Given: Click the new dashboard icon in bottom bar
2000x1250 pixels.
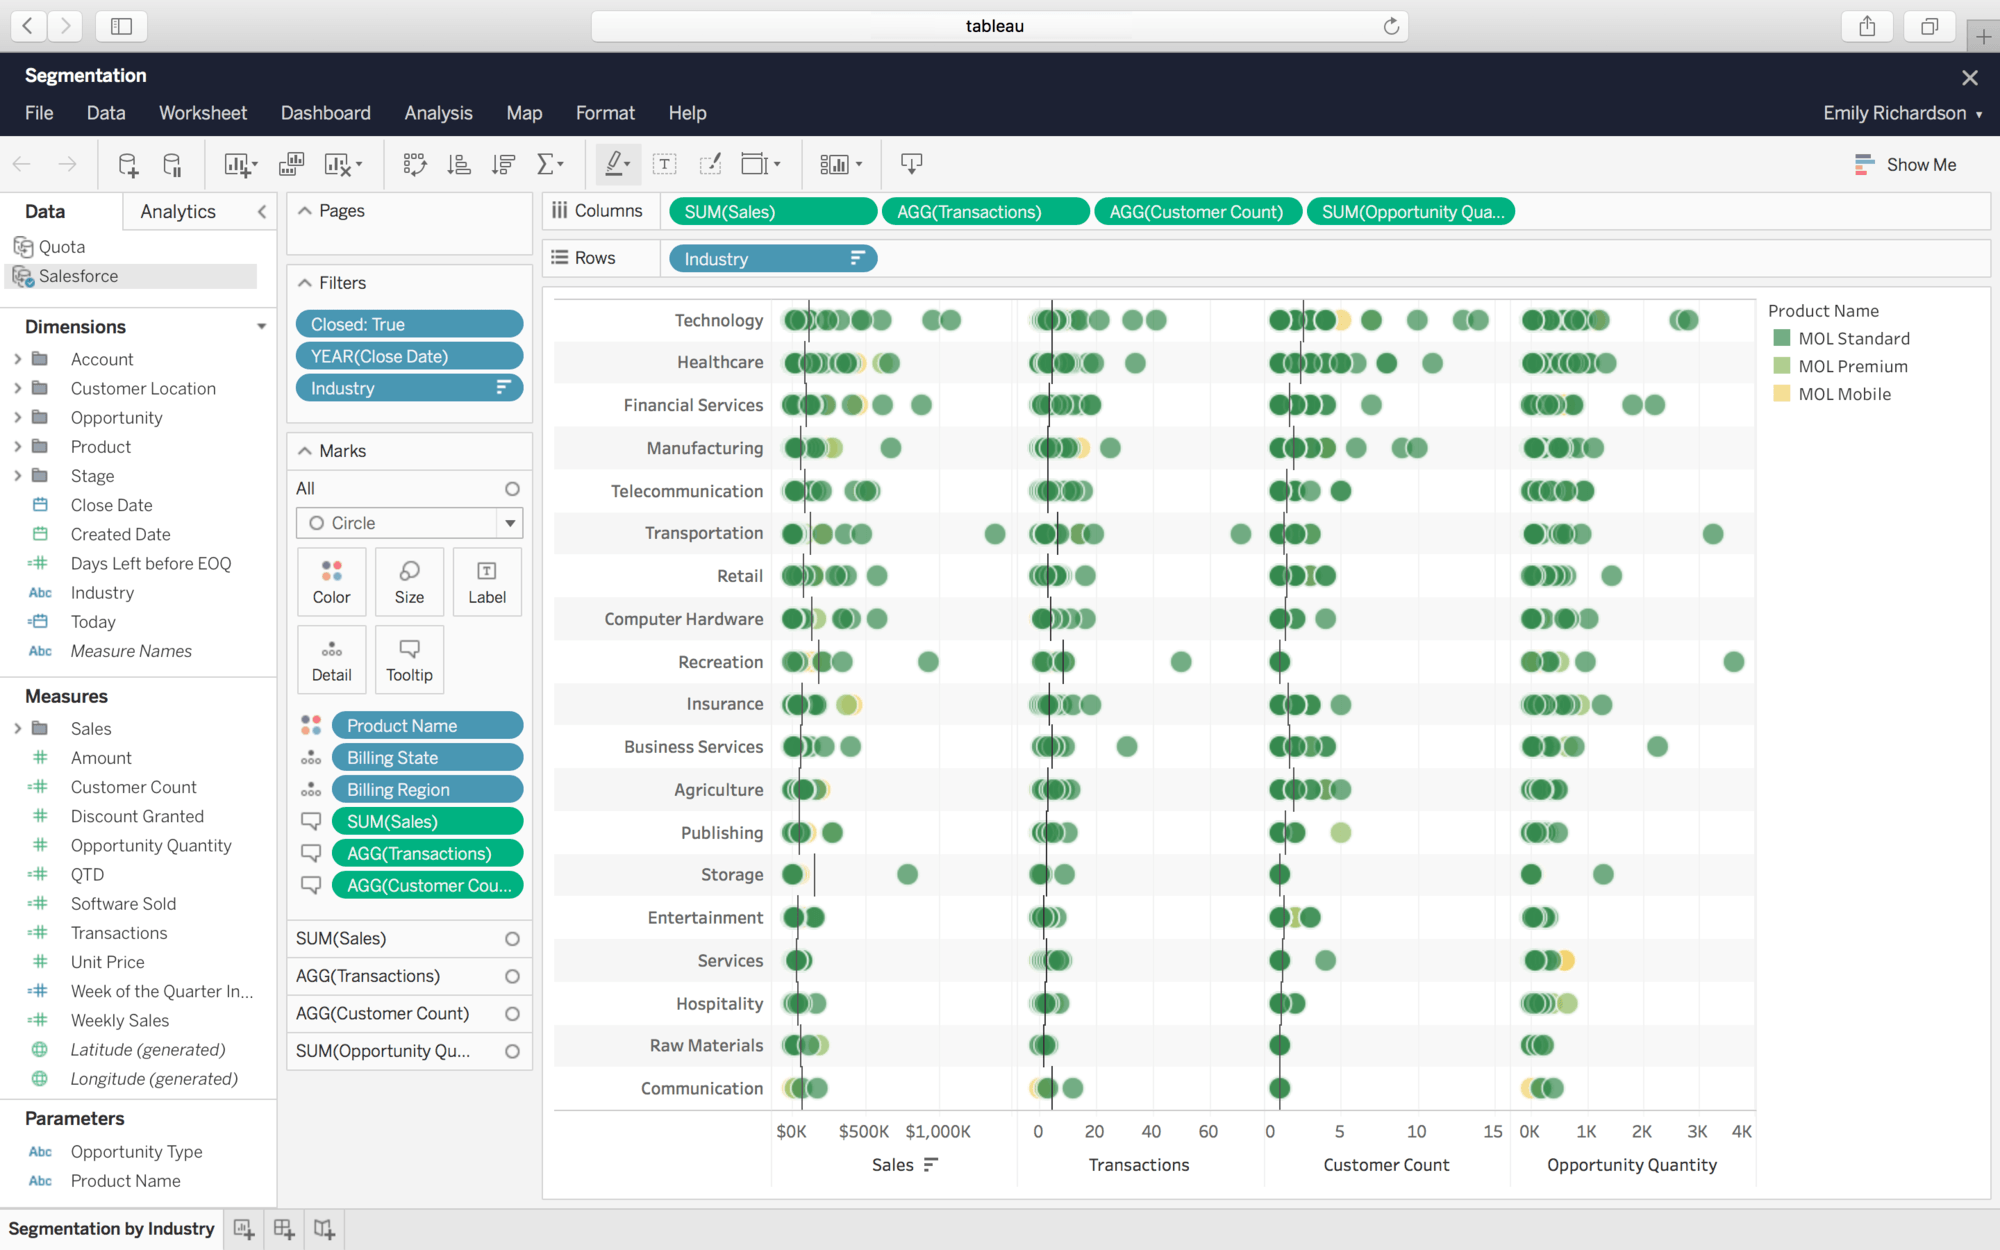Looking at the screenshot, I should [x=284, y=1229].
